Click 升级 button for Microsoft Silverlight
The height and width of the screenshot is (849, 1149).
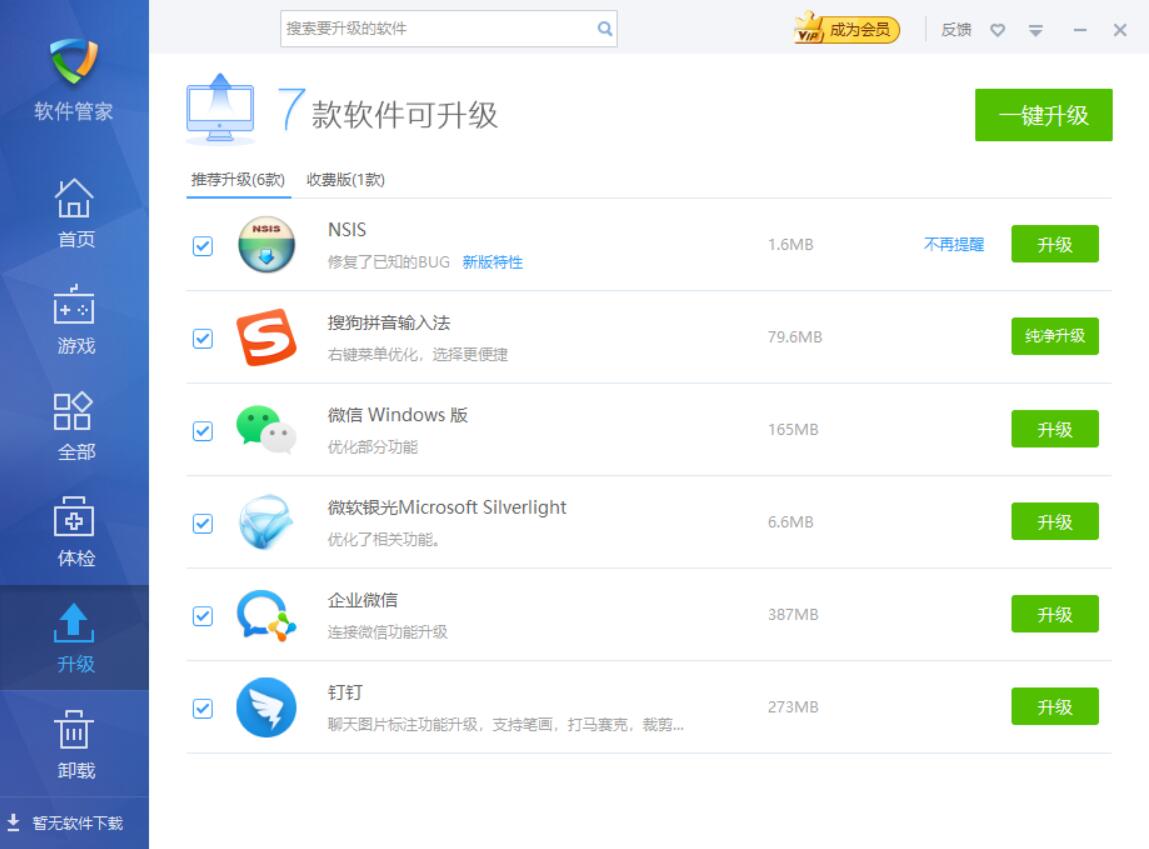[1054, 522]
